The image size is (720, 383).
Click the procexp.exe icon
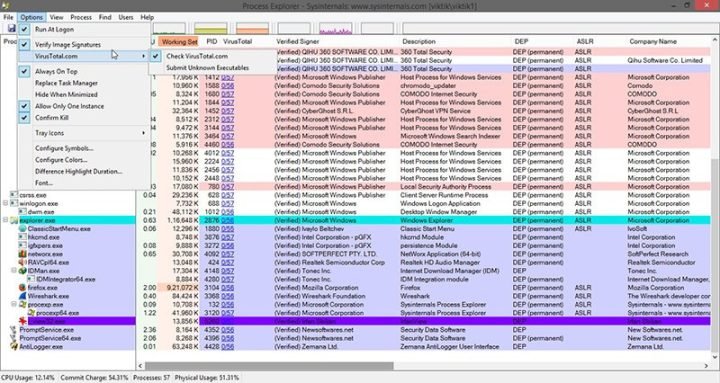22,304
